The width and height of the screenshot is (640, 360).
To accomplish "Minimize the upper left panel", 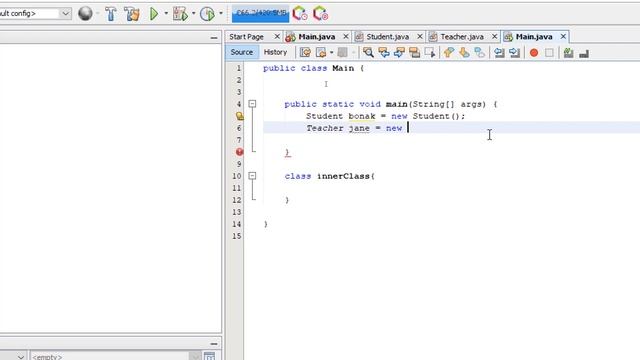I will pos(214,38).
